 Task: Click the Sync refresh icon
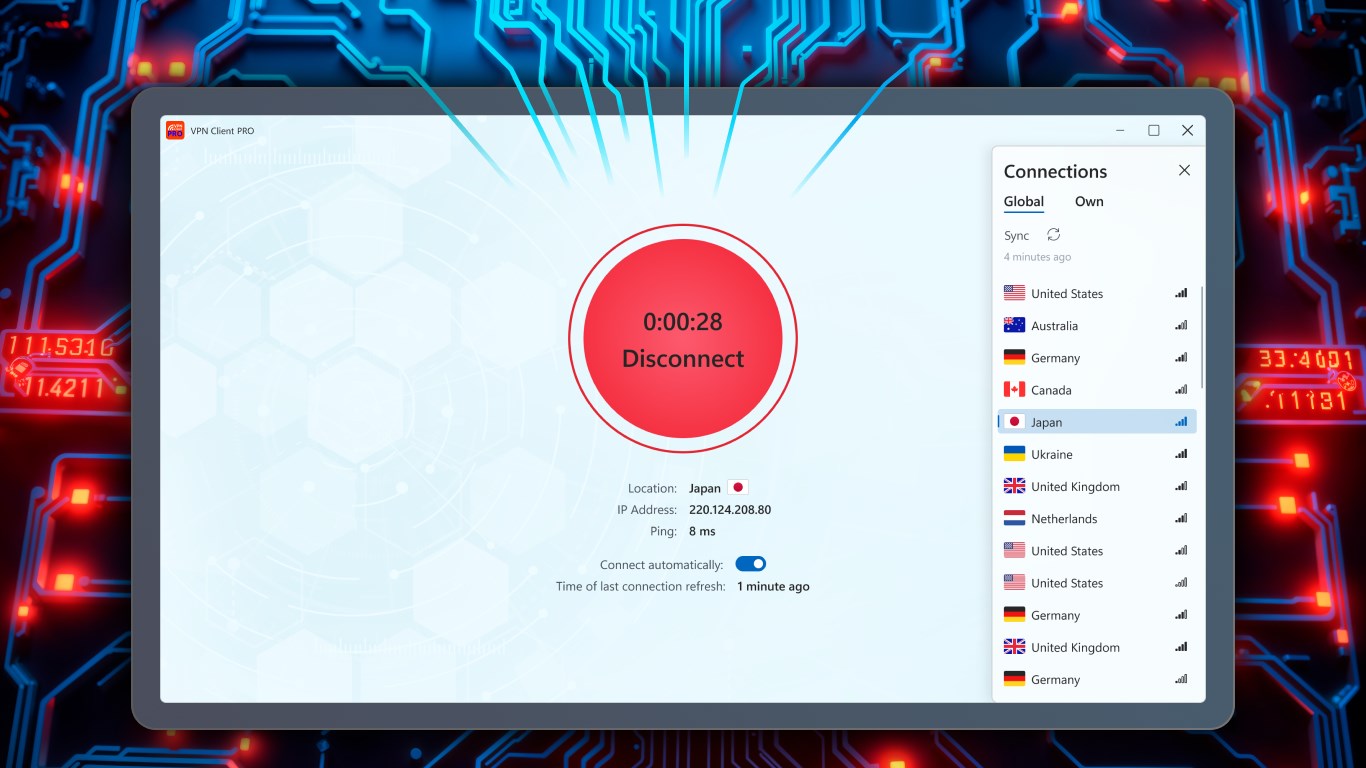click(1054, 234)
